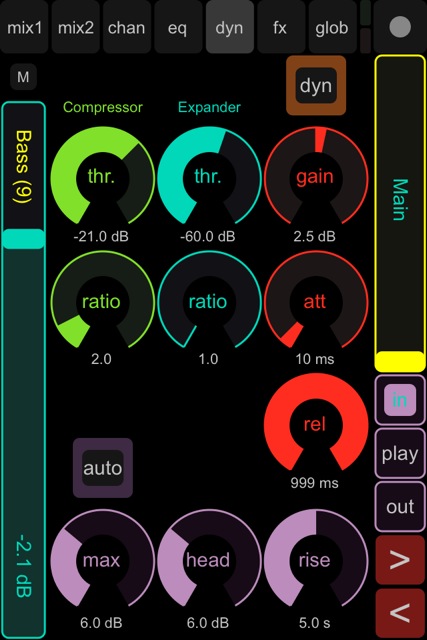Click the release knob labeled rel
This screenshot has height=640, width=427.
tap(315, 424)
